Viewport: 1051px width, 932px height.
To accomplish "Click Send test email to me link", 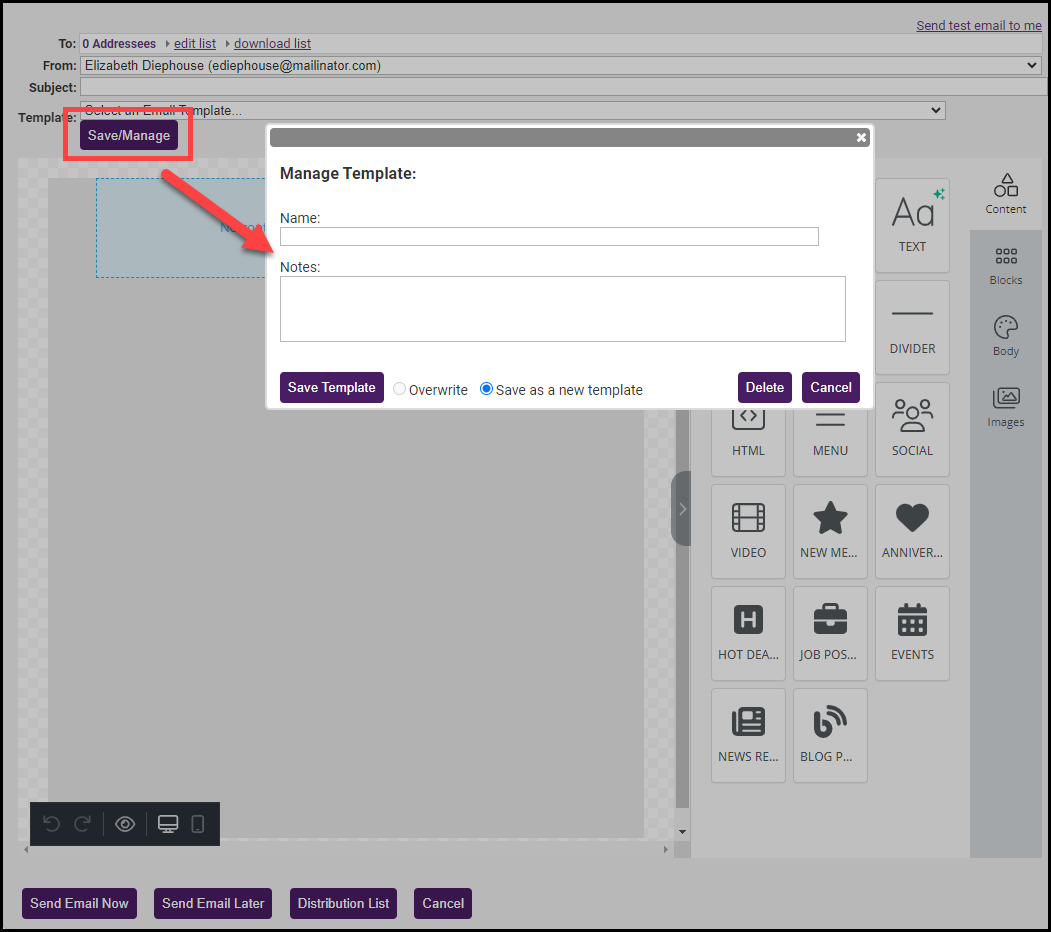I will 978,25.
